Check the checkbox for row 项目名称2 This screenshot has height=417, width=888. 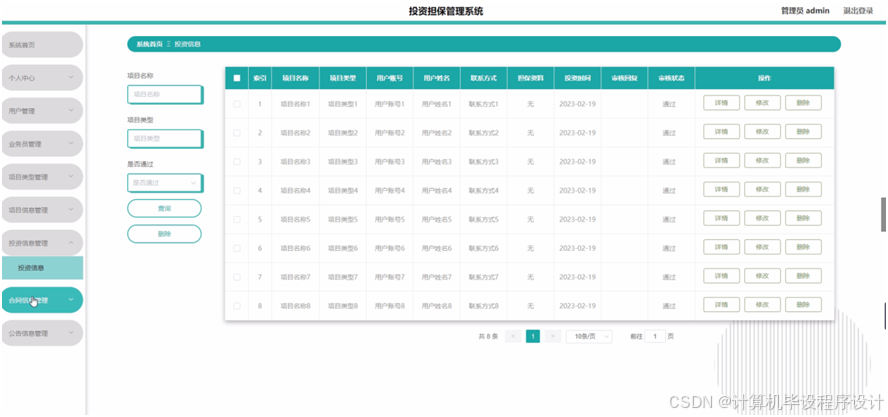pyautogui.click(x=237, y=133)
